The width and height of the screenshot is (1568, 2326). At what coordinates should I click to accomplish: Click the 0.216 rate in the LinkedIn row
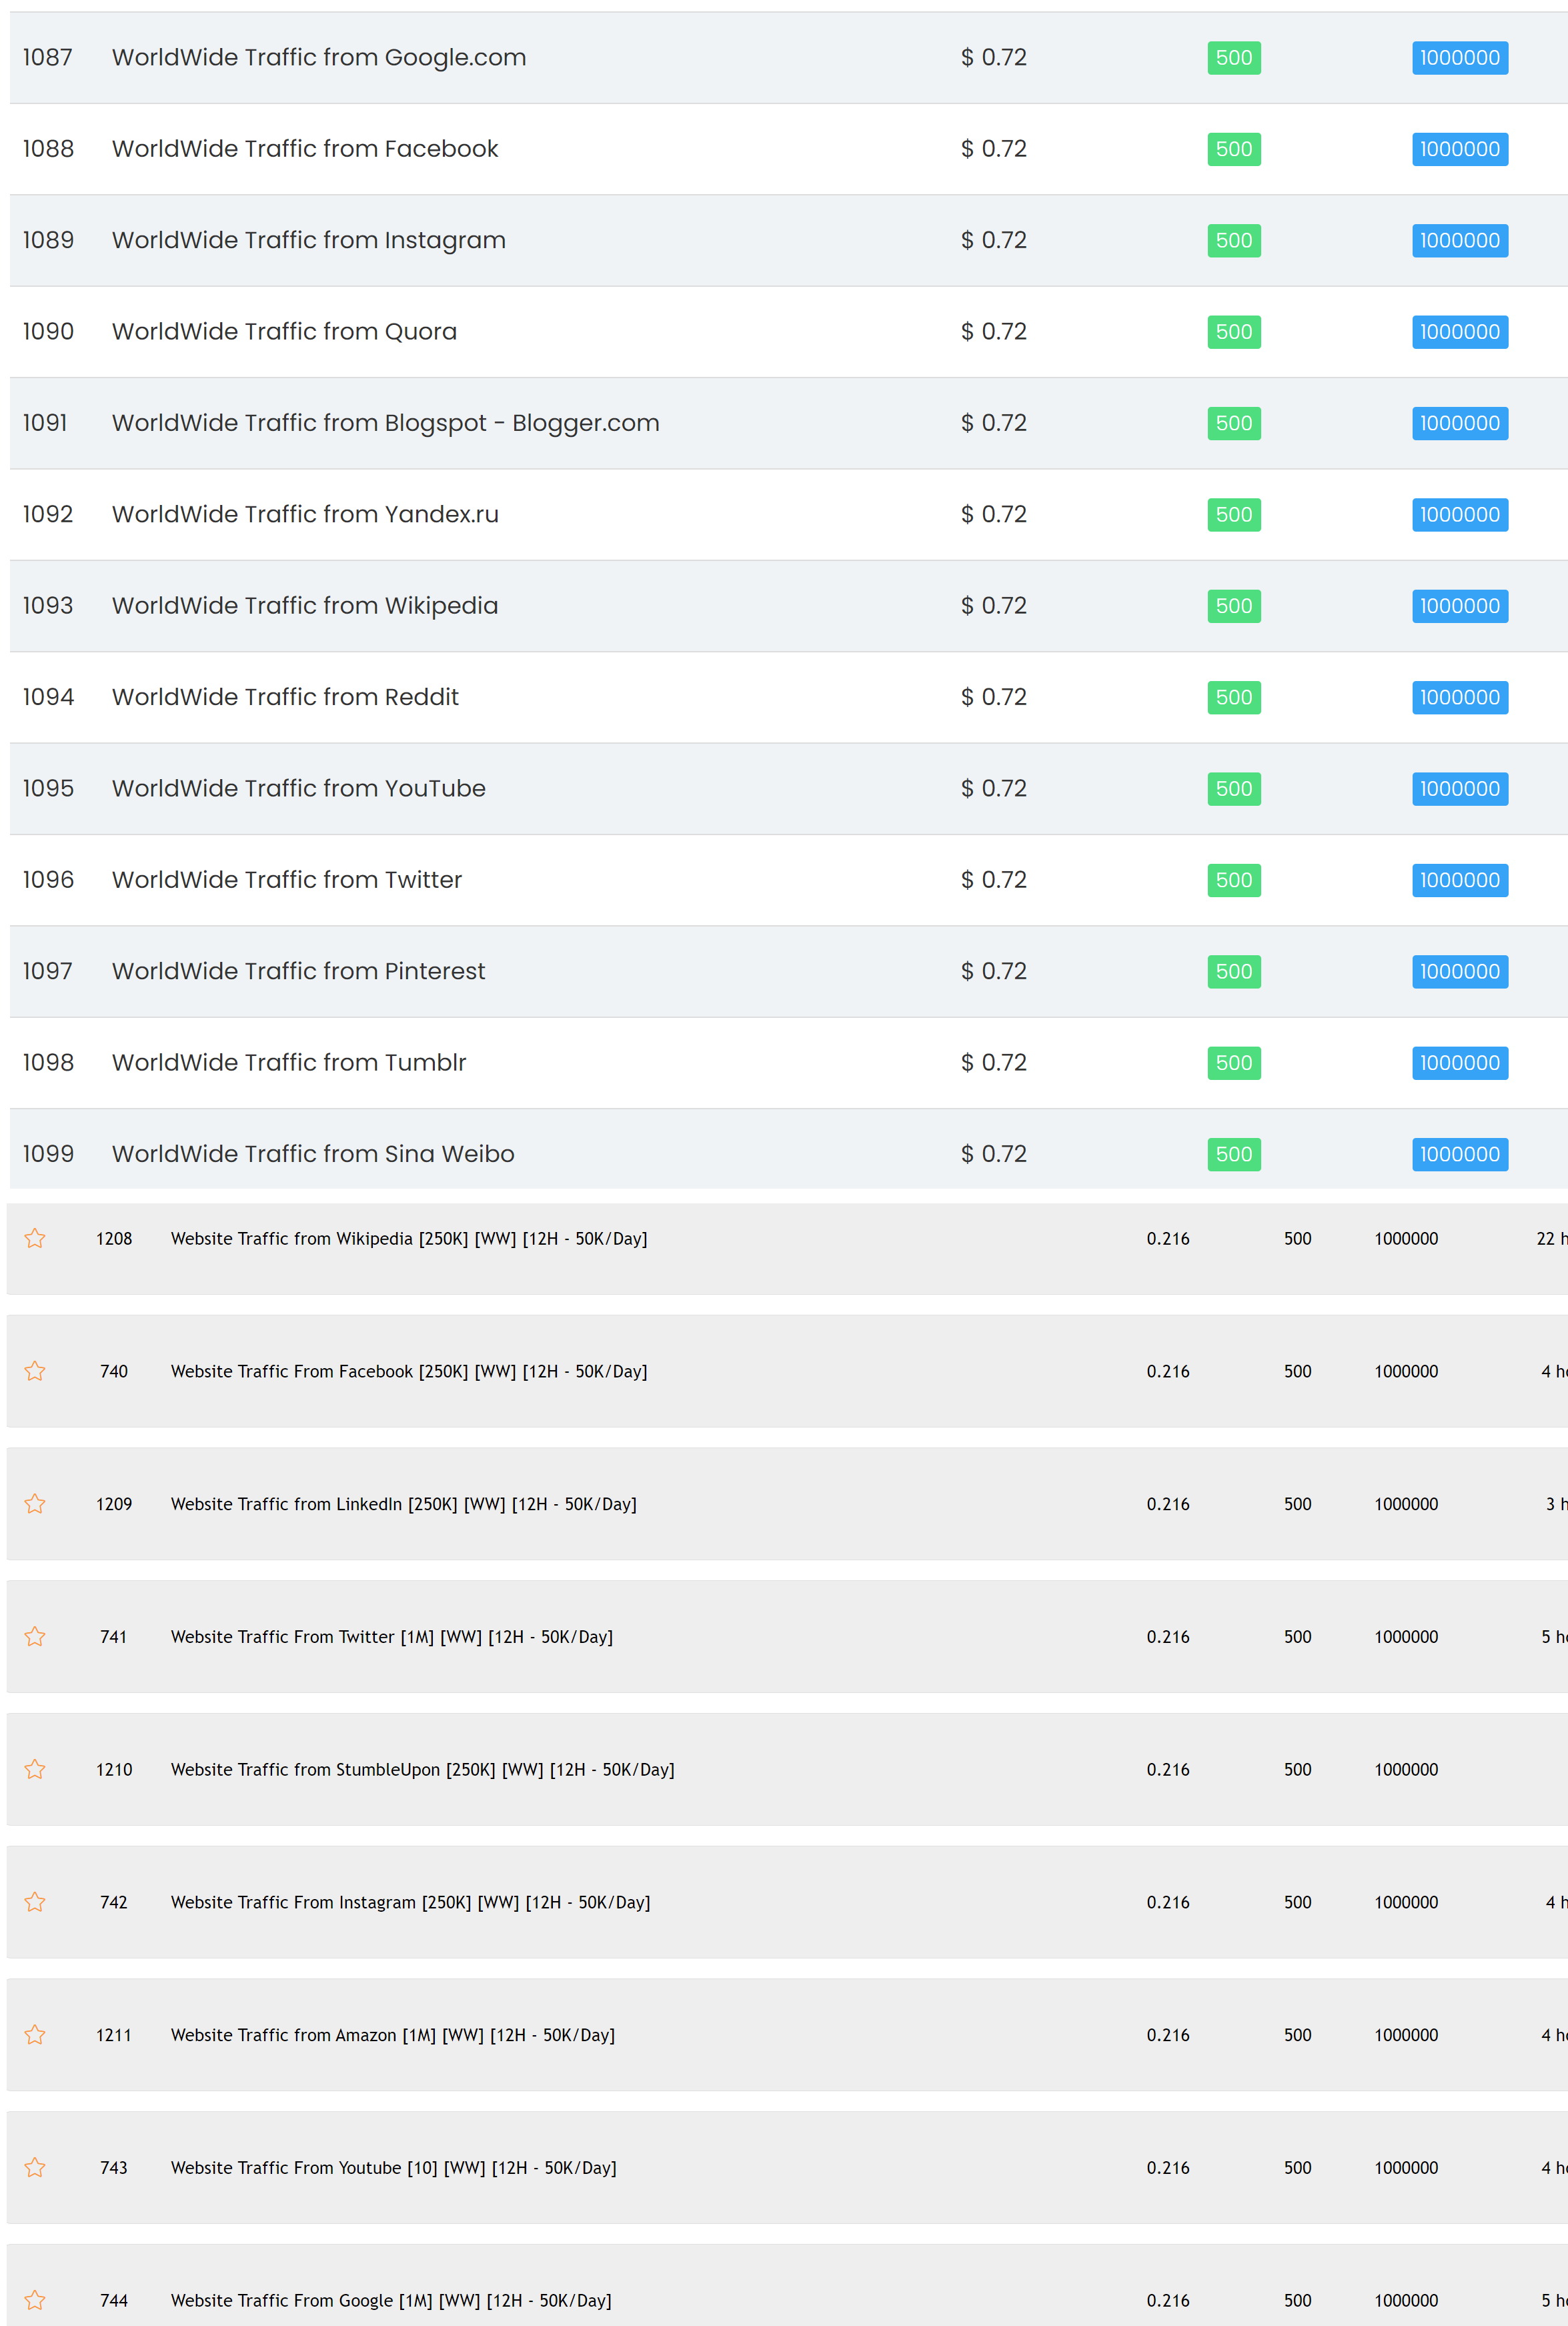pos(1168,1504)
